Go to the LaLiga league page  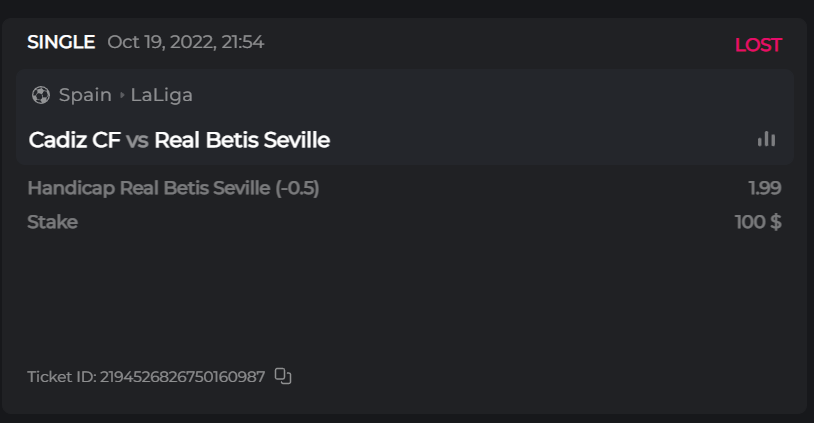162,95
